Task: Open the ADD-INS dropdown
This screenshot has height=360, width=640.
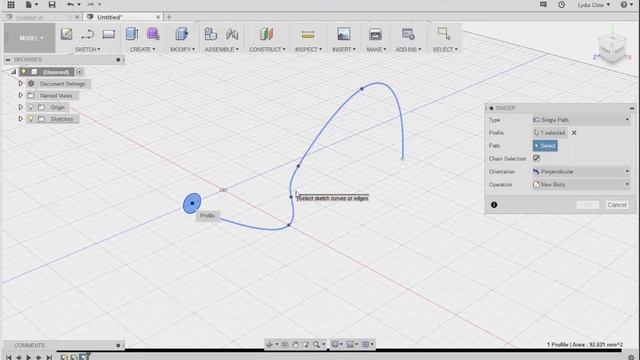Action: [x=408, y=49]
